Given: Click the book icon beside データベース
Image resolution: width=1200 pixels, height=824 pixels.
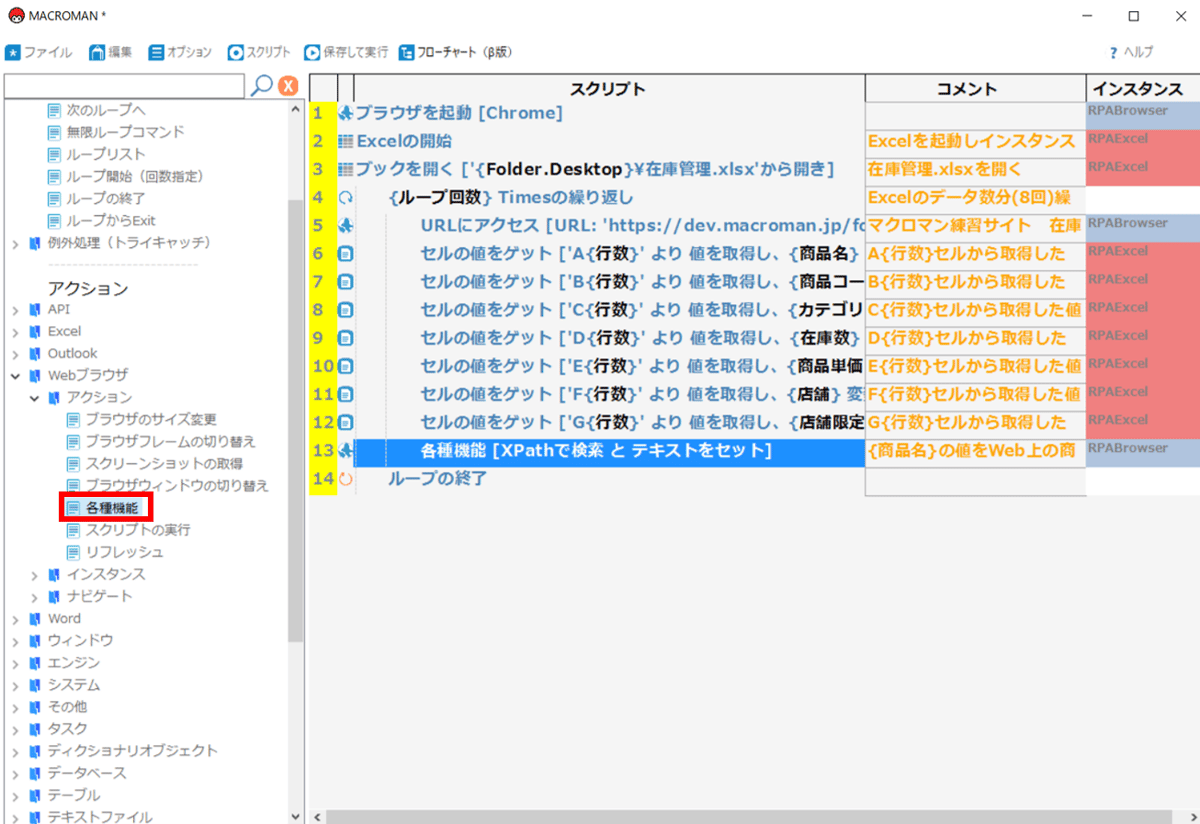Looking at the screenshot, I should [x=36, y=773].
